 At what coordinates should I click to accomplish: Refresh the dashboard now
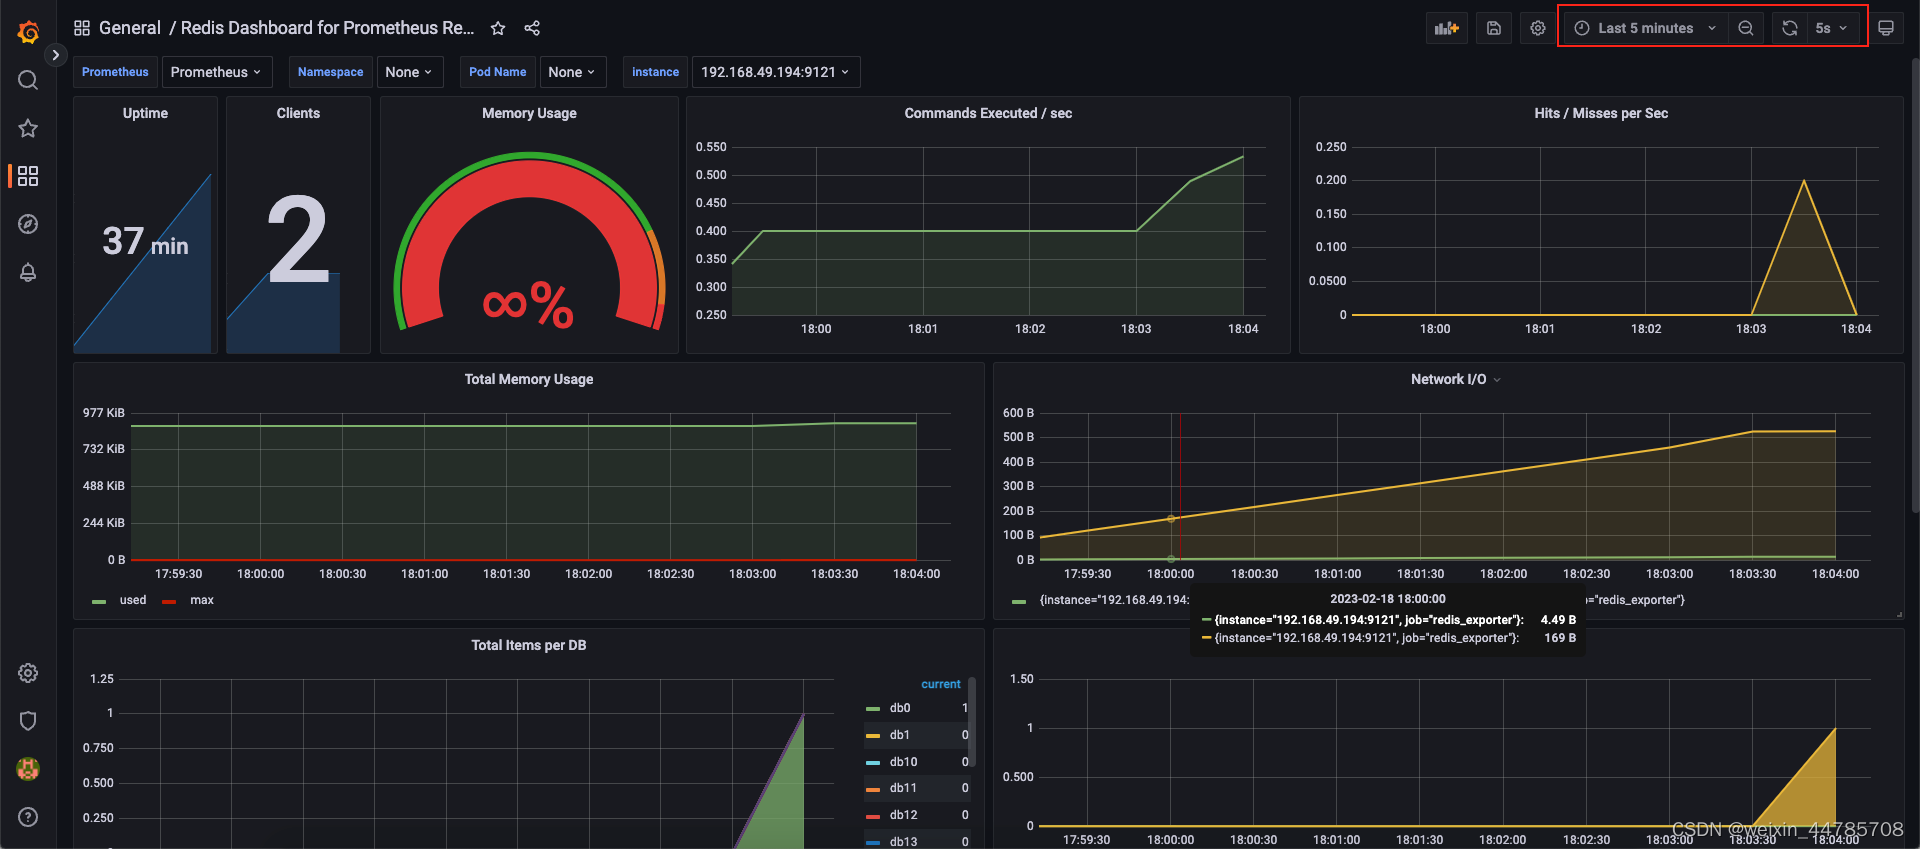tap(1790, 28)
